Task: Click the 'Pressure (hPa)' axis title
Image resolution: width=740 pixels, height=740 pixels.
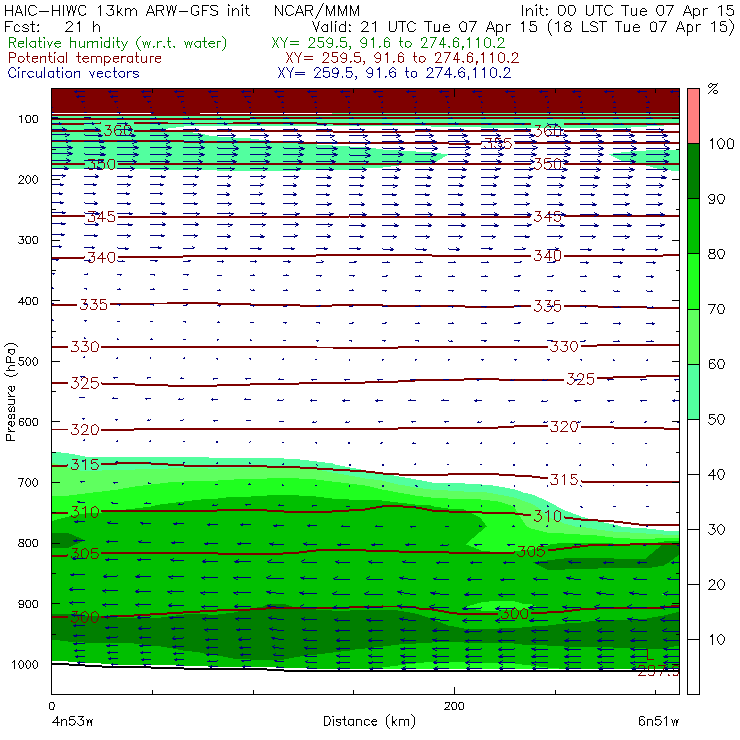Action: [x=10, y=392]
